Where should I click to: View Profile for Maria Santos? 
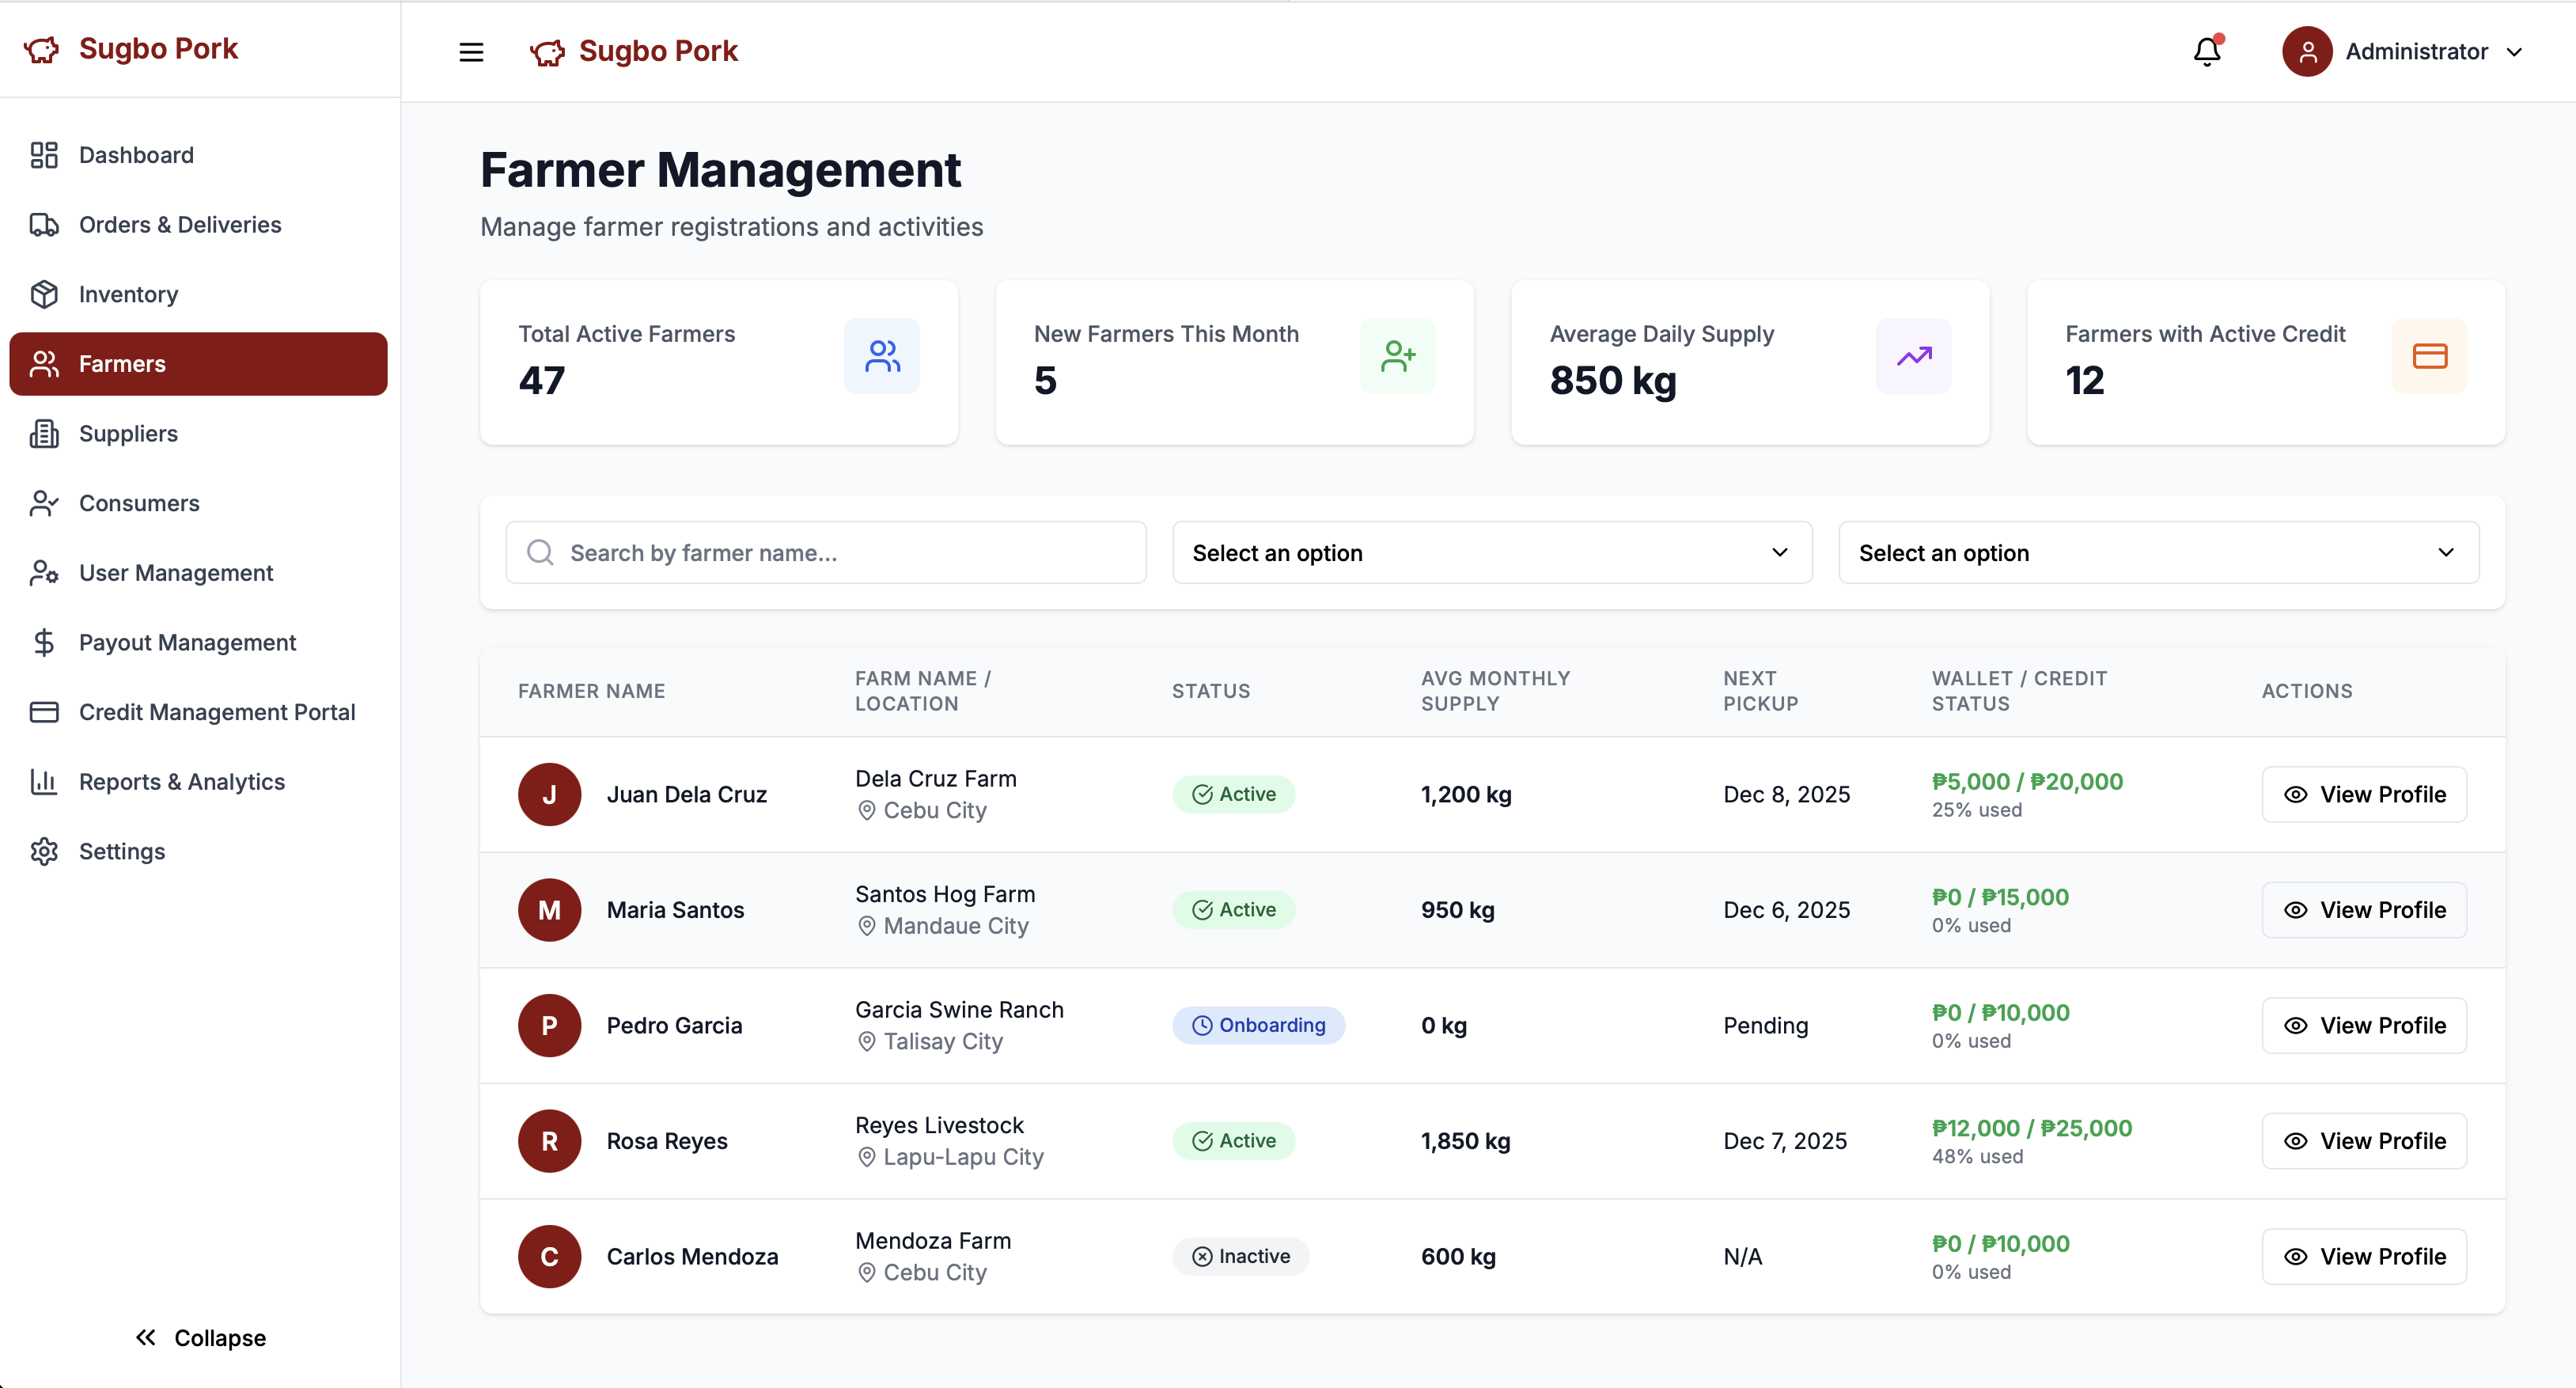pos(2363,910)
